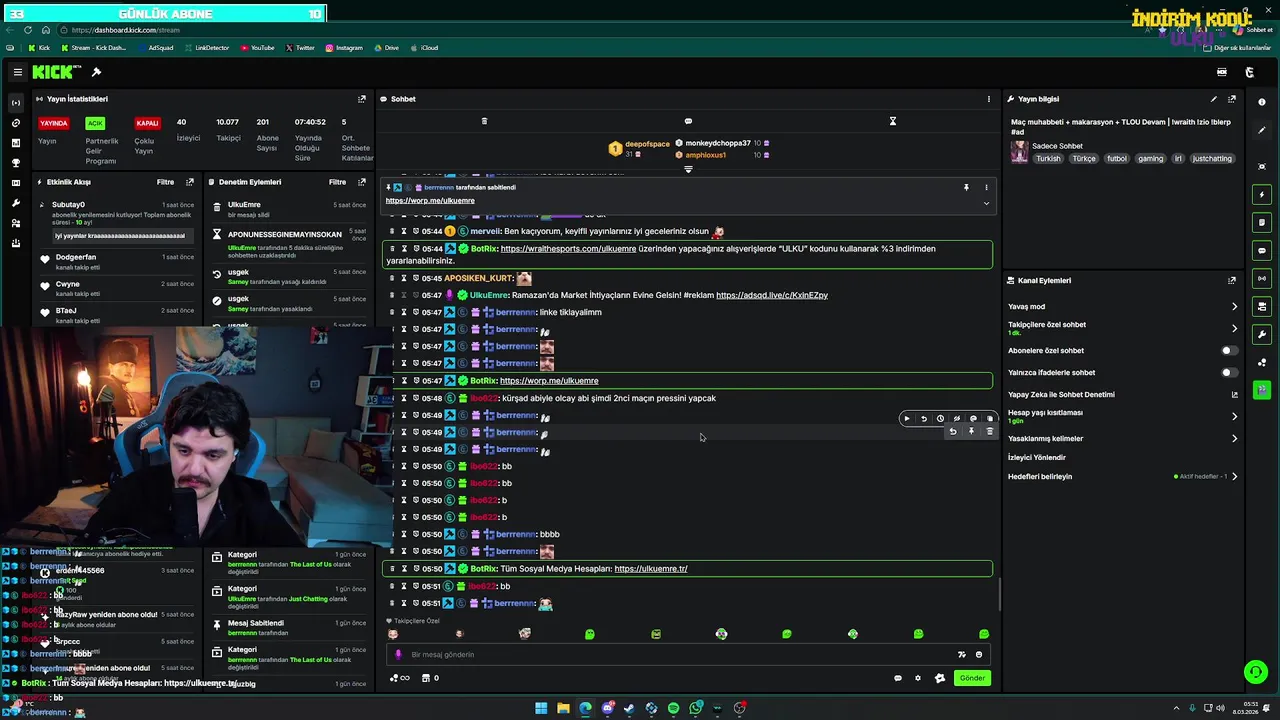Viewport: 1280px width, 720px height.
Task: Click the chat bubble icon next to the gear
Action: 897,678
